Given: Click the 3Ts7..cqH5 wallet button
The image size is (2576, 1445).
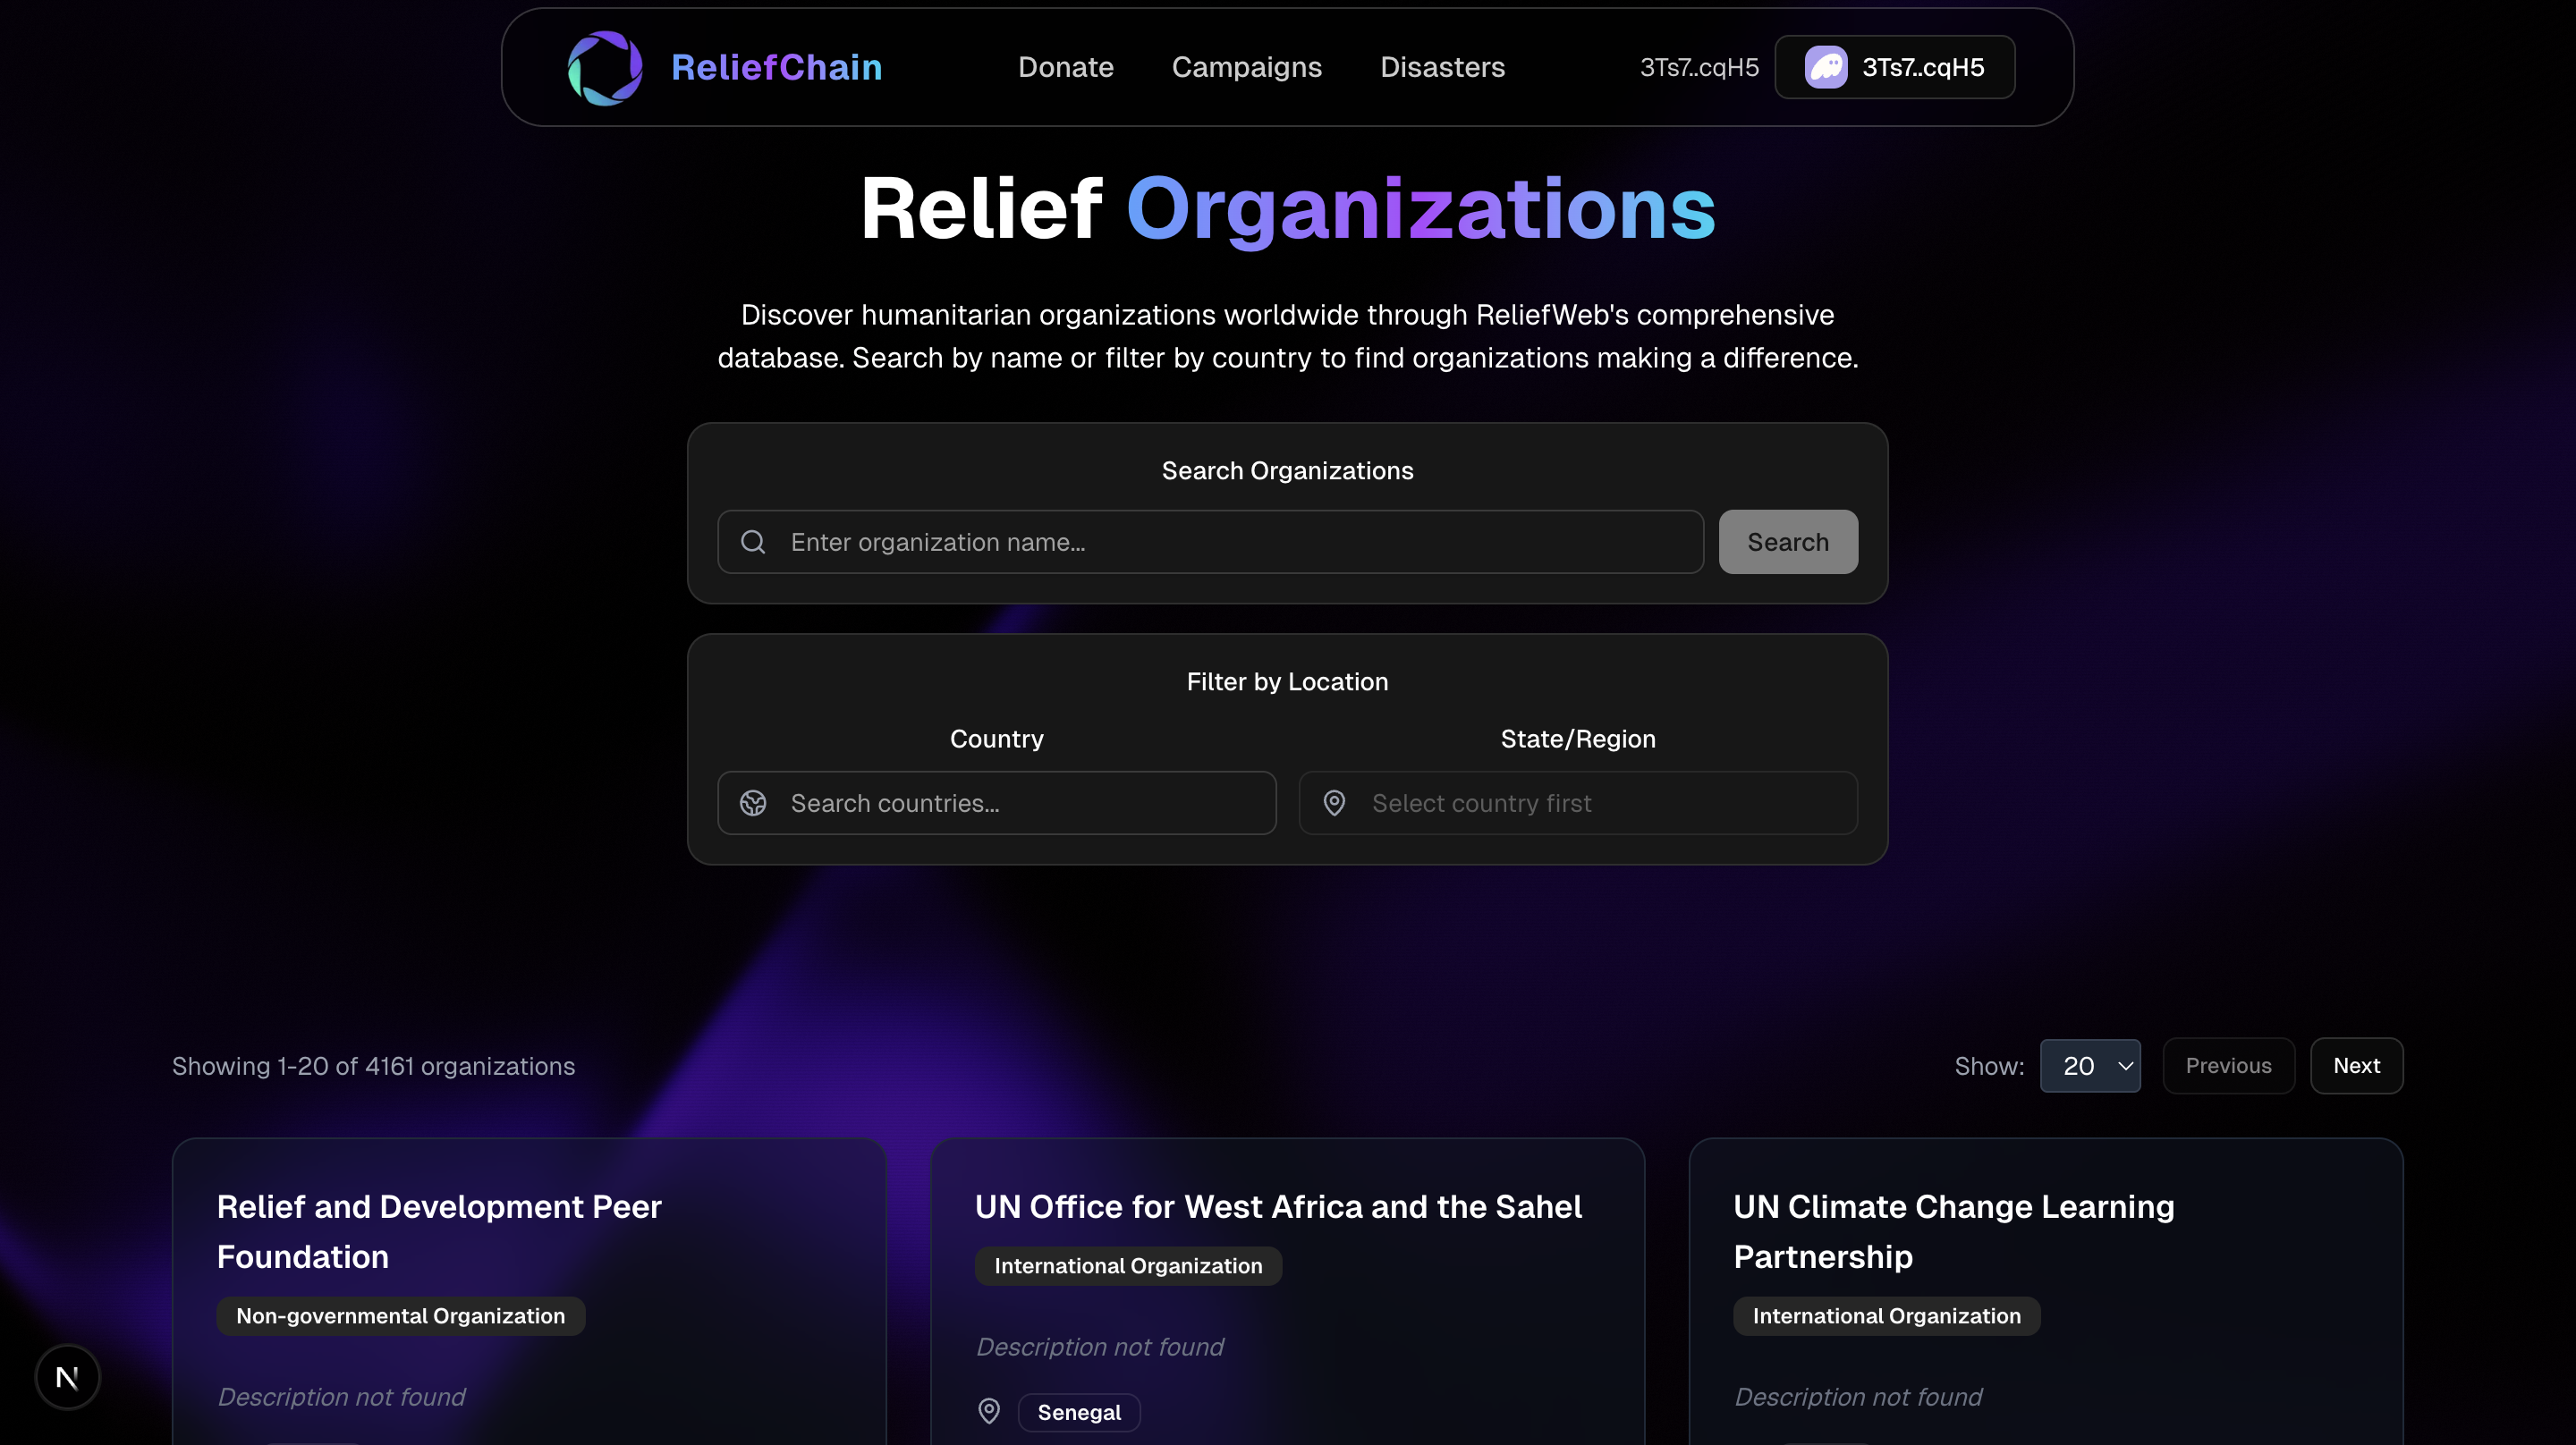Looking at the screenshot, I should click(1894, 67).
